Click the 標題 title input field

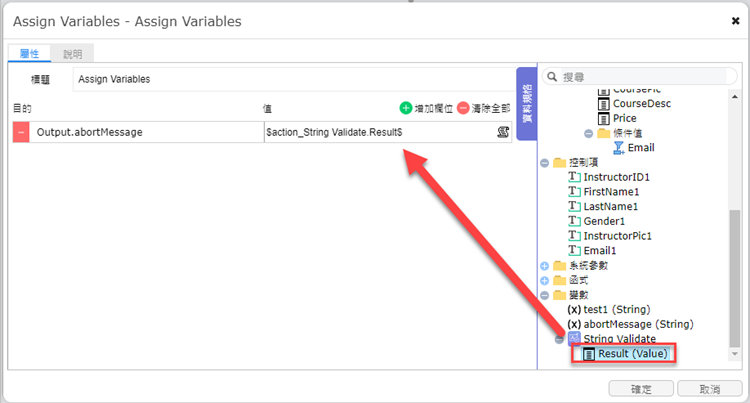(294, 79)
